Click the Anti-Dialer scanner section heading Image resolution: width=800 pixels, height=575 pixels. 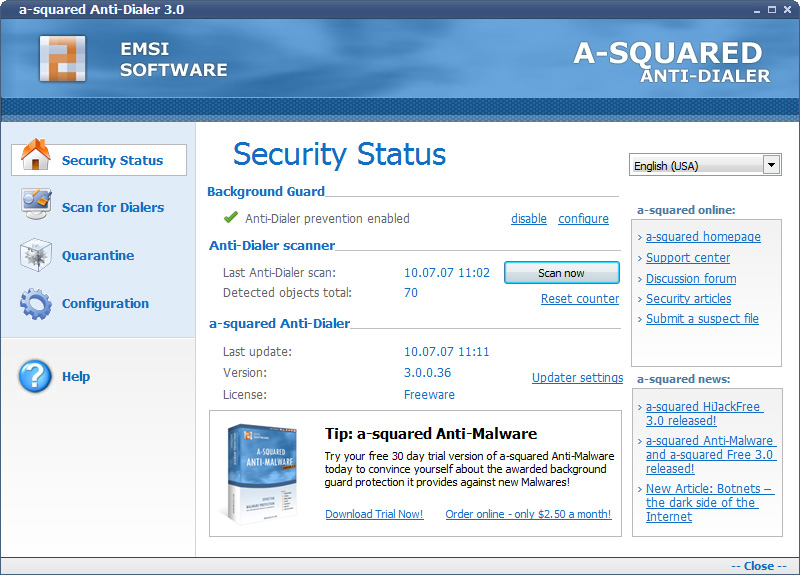272,245
